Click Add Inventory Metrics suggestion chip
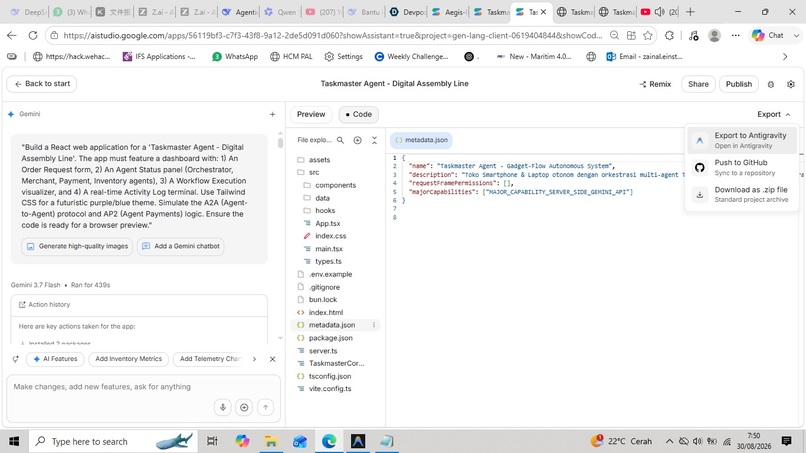The width and height of the screenshot is (806, 453). pos(129,359)
